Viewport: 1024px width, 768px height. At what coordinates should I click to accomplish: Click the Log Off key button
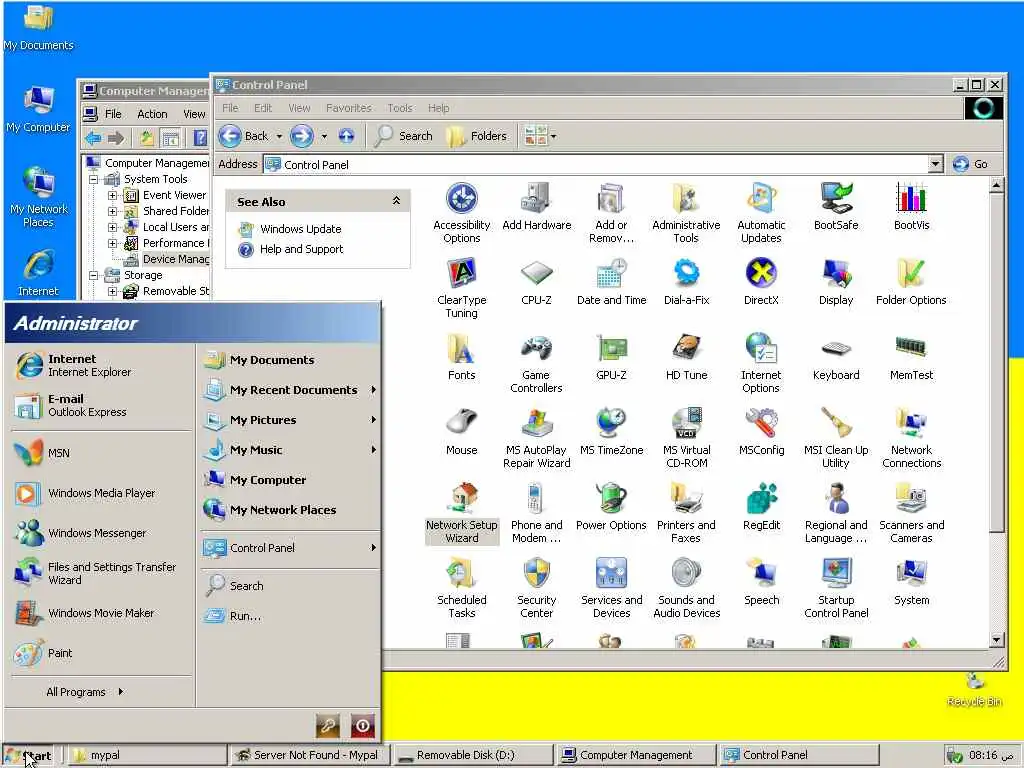click(328, 725)
